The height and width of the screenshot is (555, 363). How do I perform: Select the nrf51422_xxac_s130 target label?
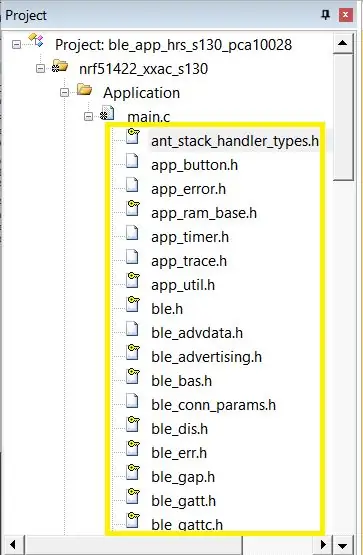tap(143, 69)
